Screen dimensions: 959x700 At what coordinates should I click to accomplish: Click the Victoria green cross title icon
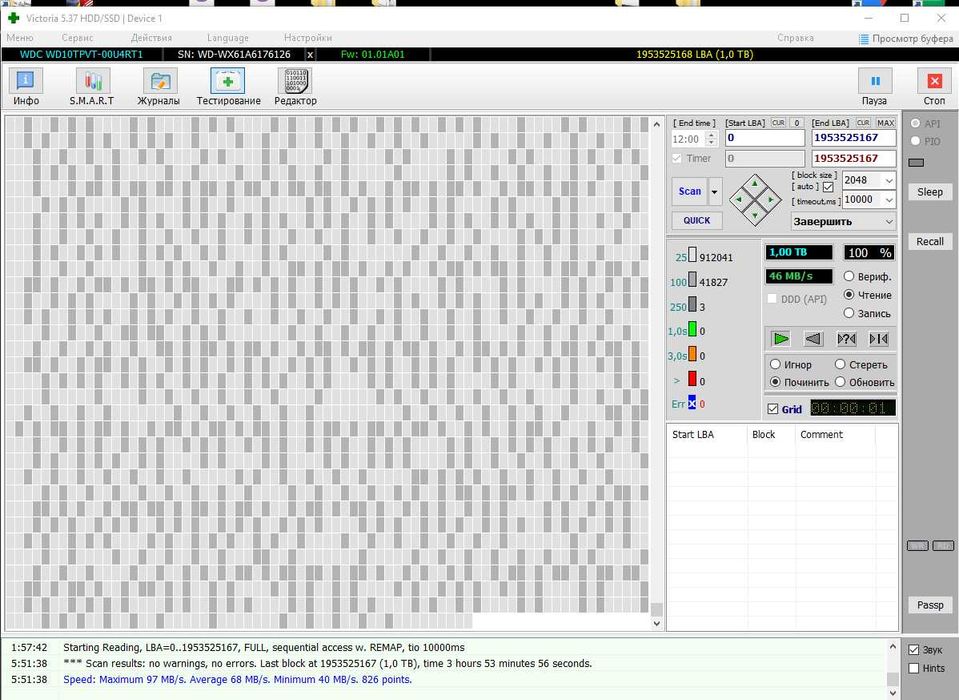pyautogui.click(x=13, y=18)
